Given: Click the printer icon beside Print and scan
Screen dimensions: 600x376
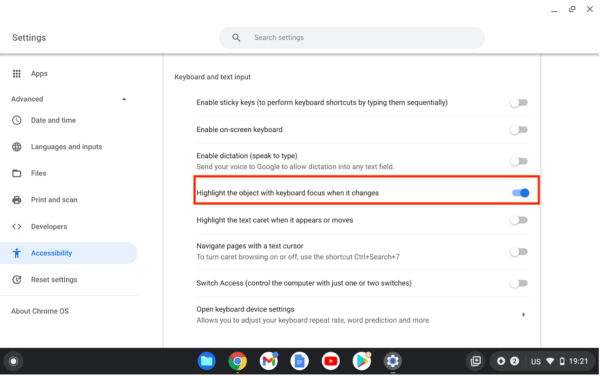Looking at the screenshot, I should [x=16, y=200].
